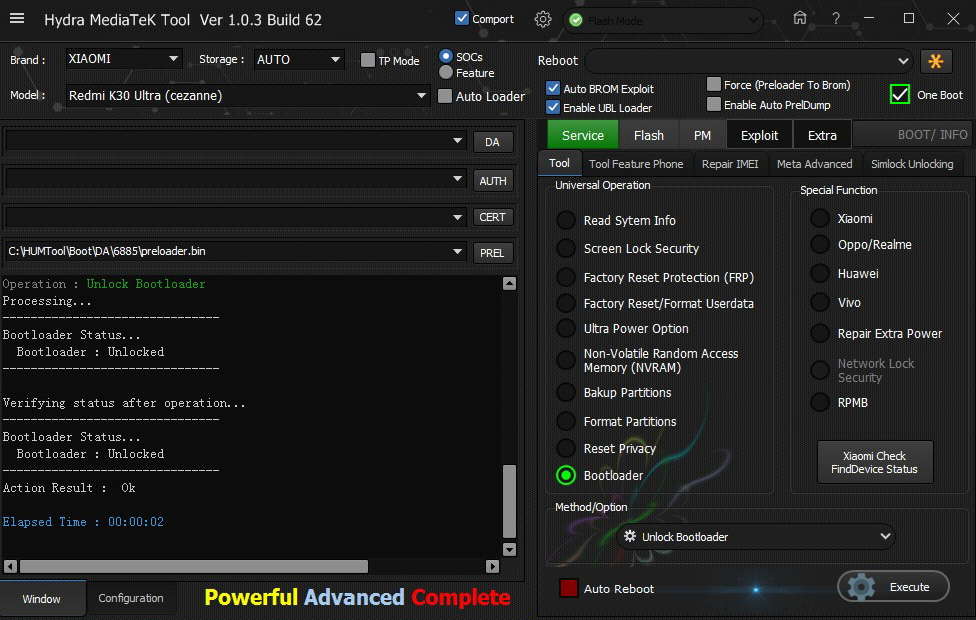Click Xiaomi Check FindDevice Status button

point(874,462)
